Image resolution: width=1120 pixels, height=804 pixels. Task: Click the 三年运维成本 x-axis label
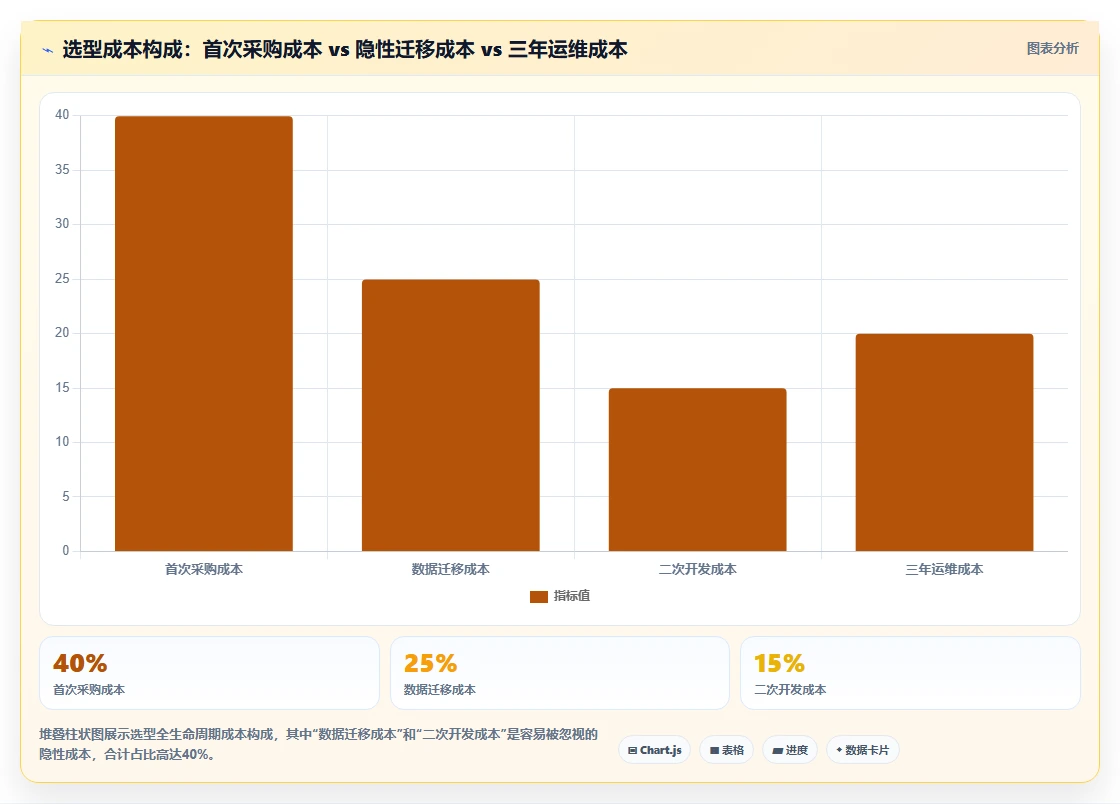(x=944, y=569)
